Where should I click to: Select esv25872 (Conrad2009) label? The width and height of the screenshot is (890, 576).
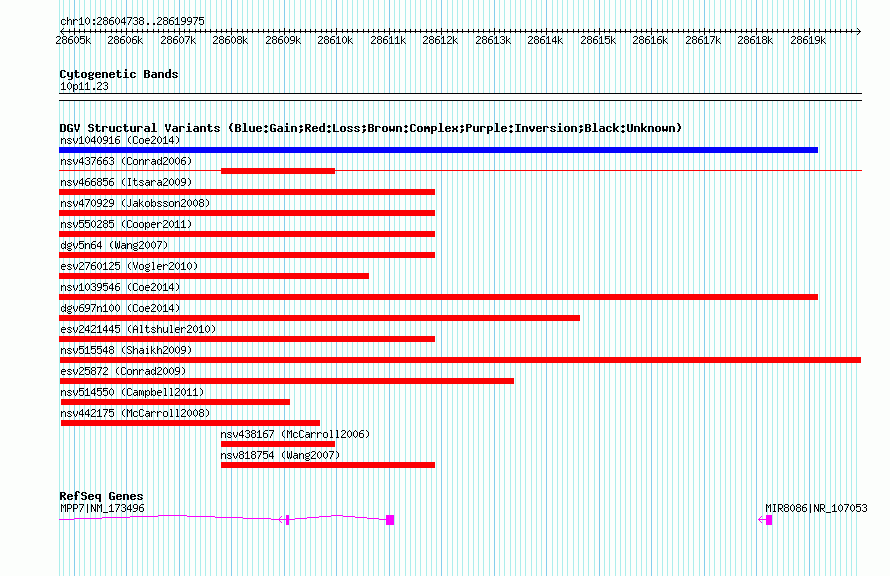pyautogui.click(x=123, y=371)
